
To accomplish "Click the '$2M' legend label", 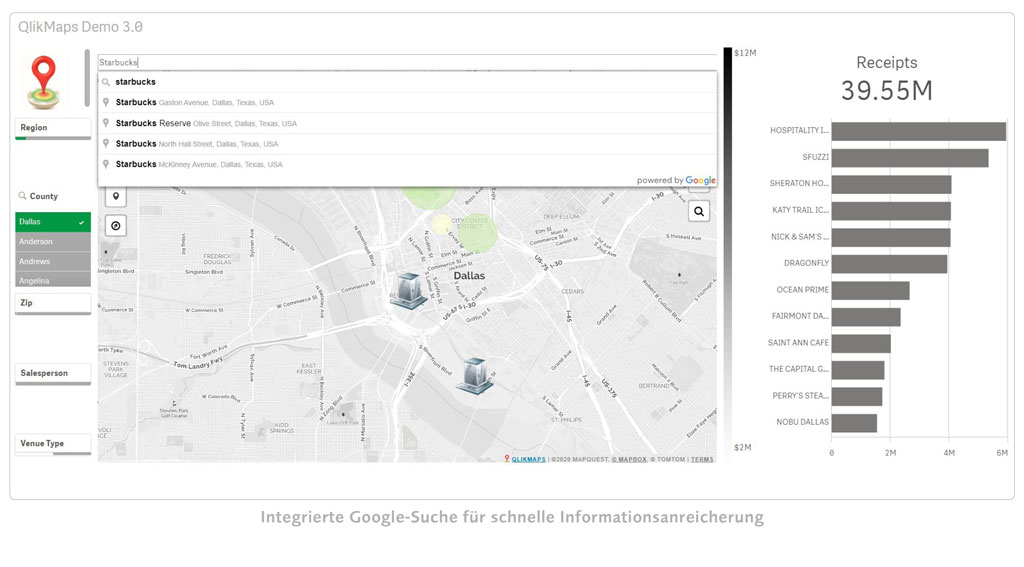I will coord(743,447).
